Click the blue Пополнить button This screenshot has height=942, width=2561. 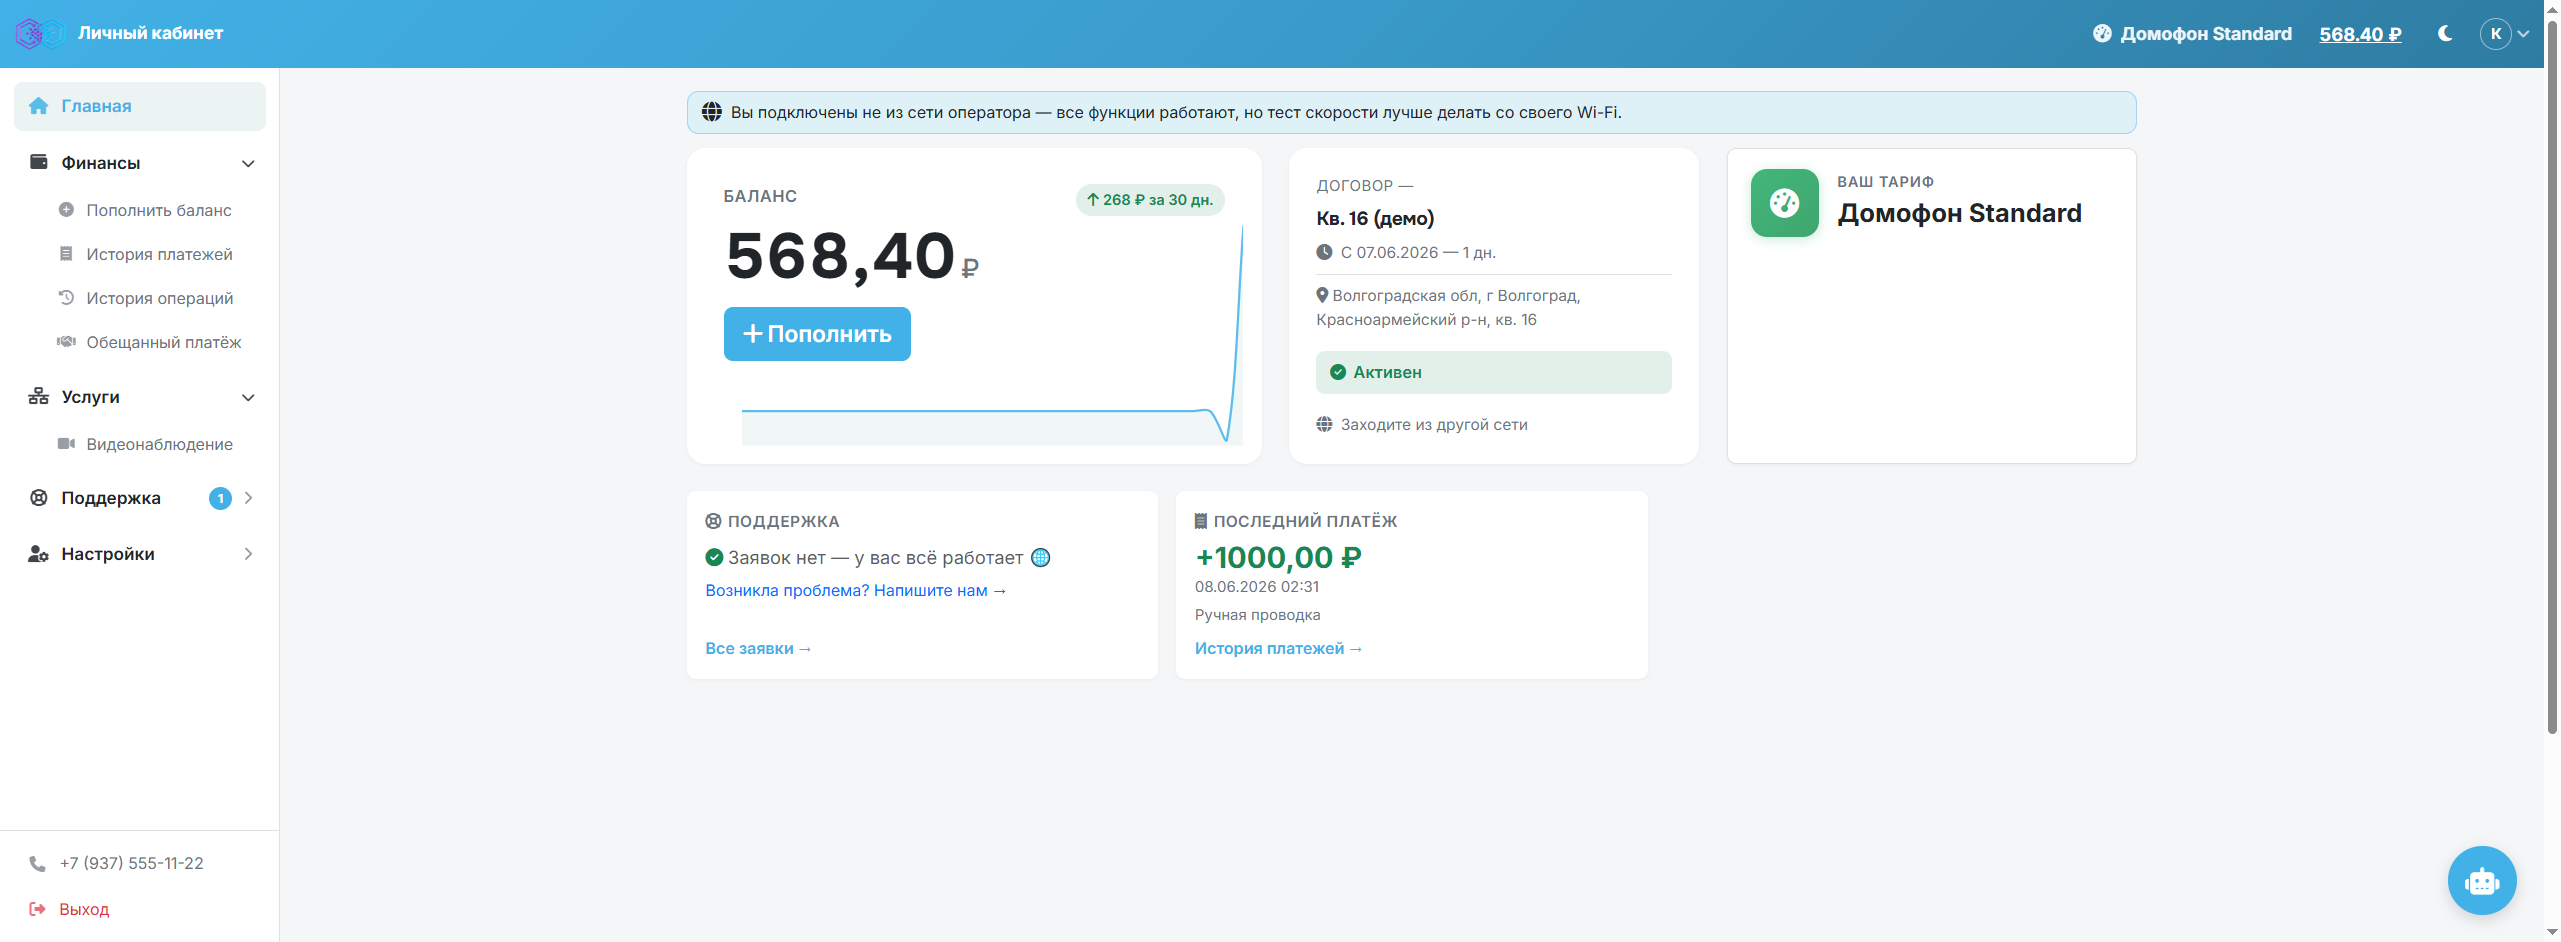[817, 334]
